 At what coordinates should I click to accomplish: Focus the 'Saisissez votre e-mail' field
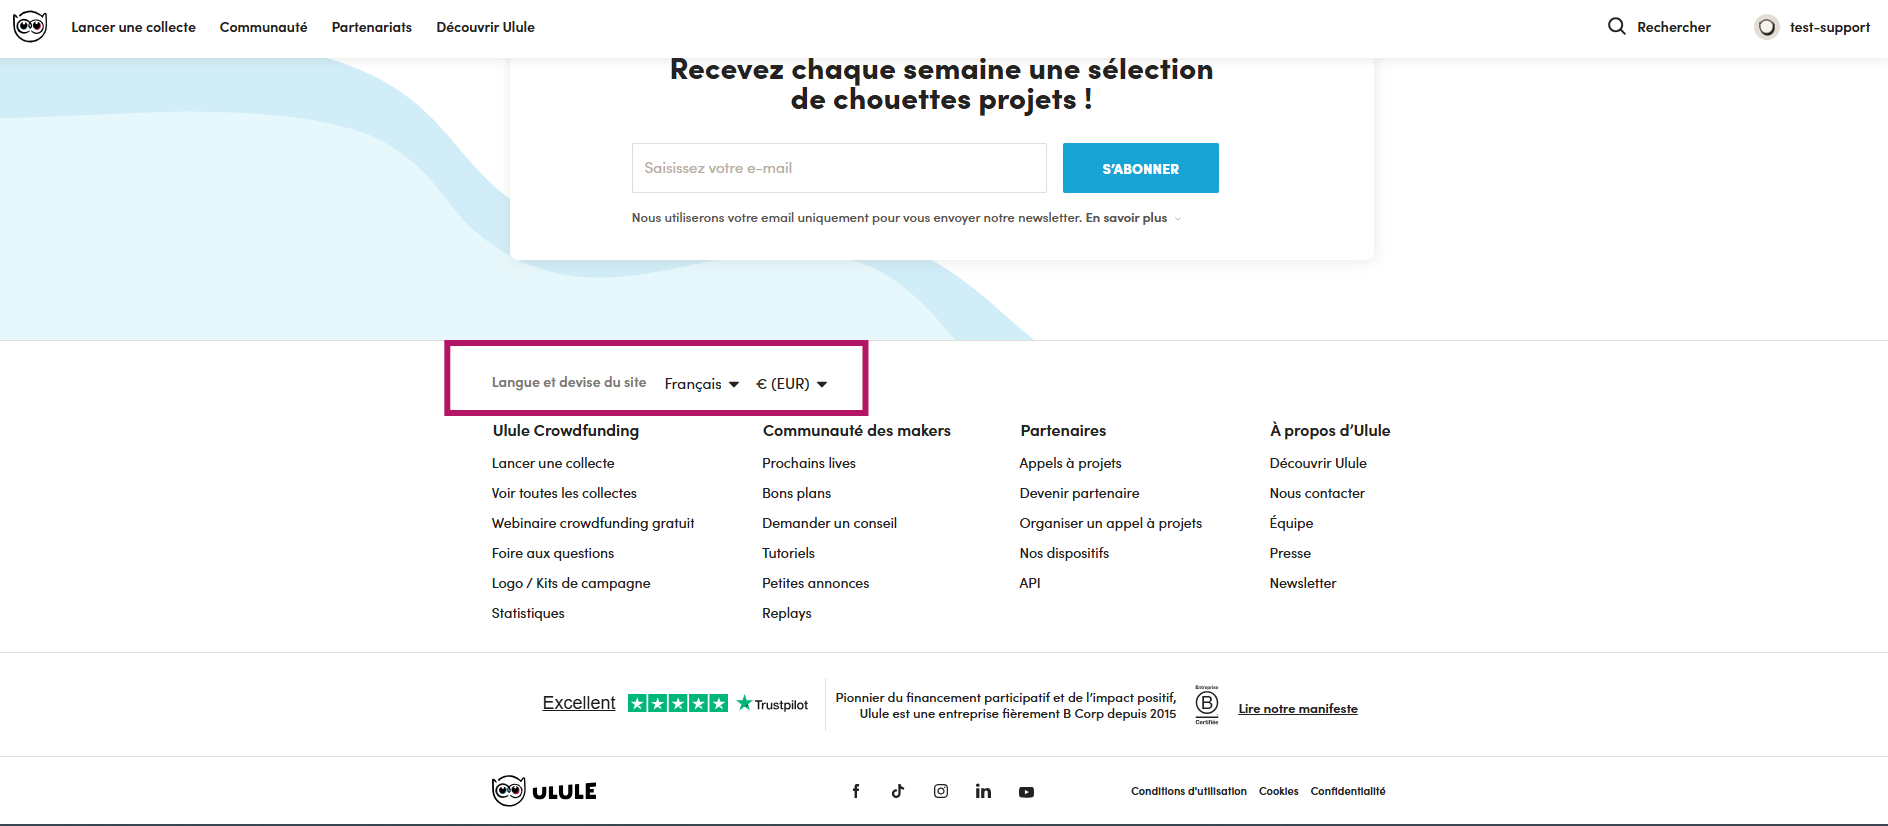(x=839, y=168)
